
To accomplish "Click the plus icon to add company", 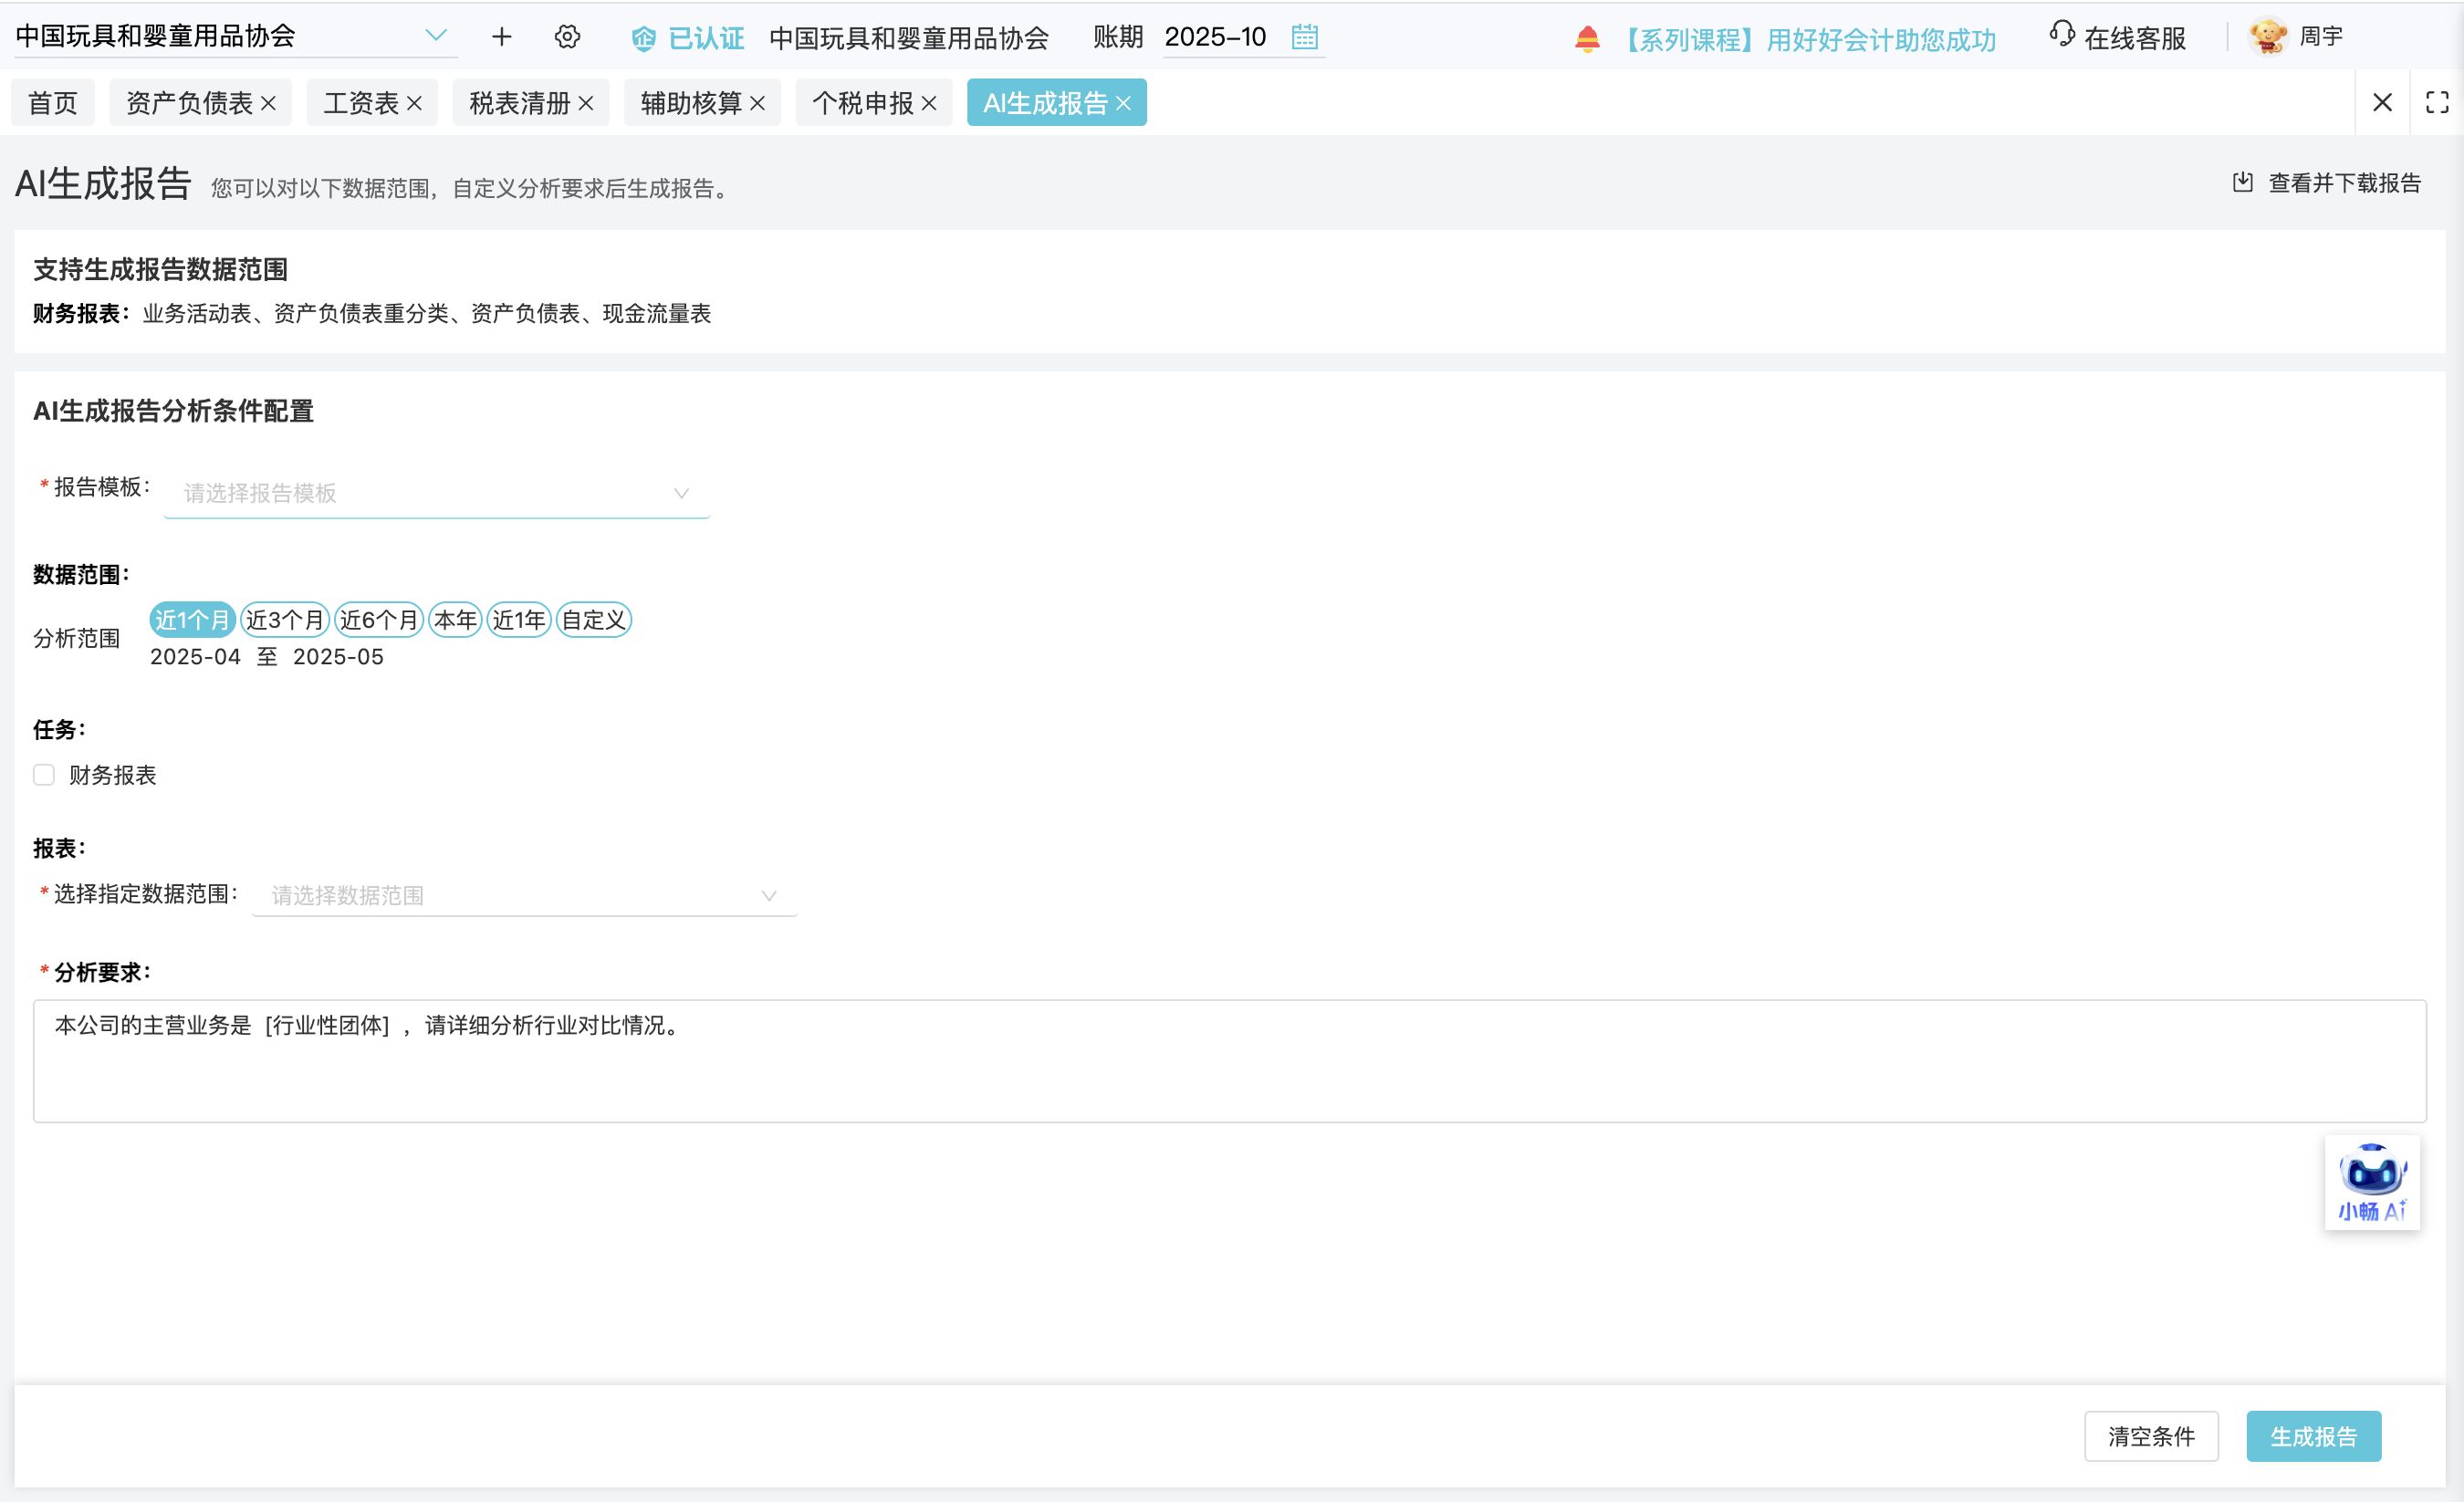I will [x=502, y=37].
